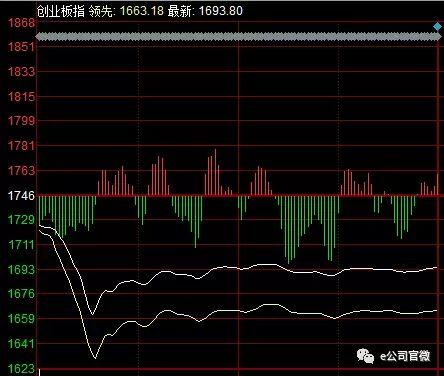Click the 1781 red price label
This screenshot has height=376, width=444.
point(21,146)
